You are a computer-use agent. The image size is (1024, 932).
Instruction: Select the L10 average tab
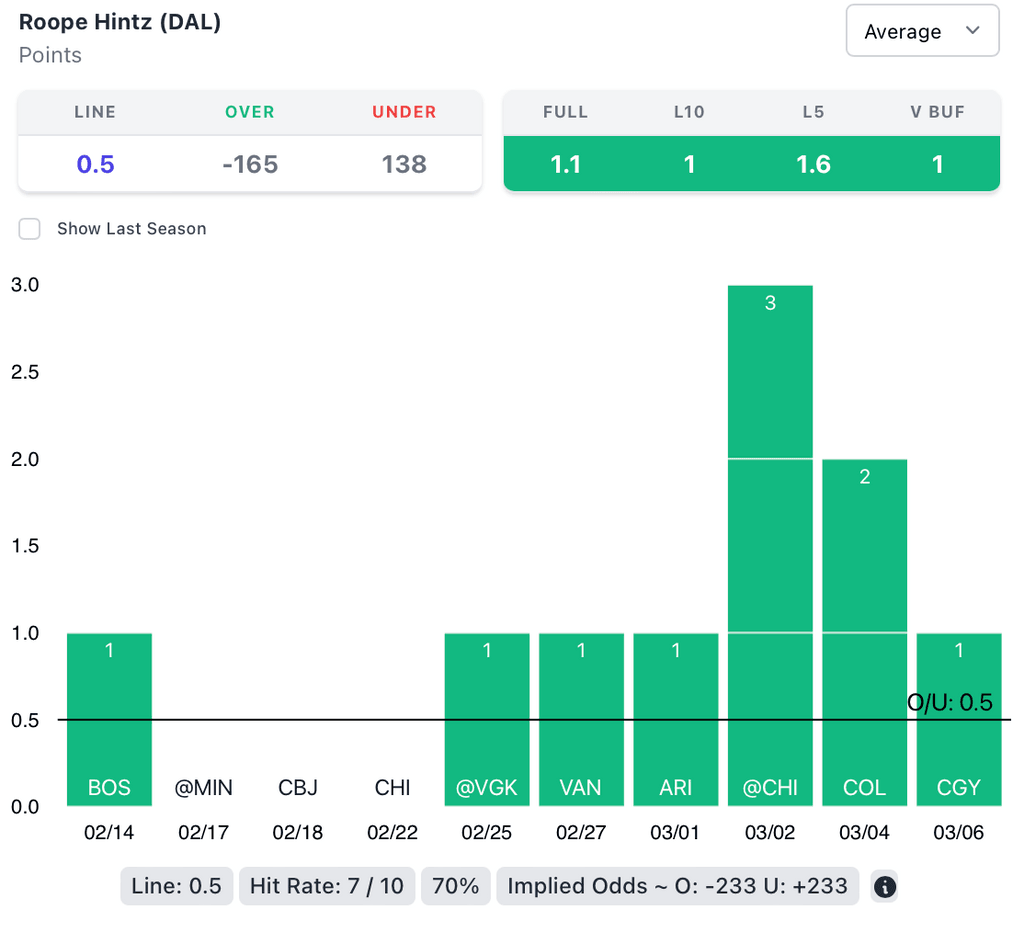click(x=689, y=163)
